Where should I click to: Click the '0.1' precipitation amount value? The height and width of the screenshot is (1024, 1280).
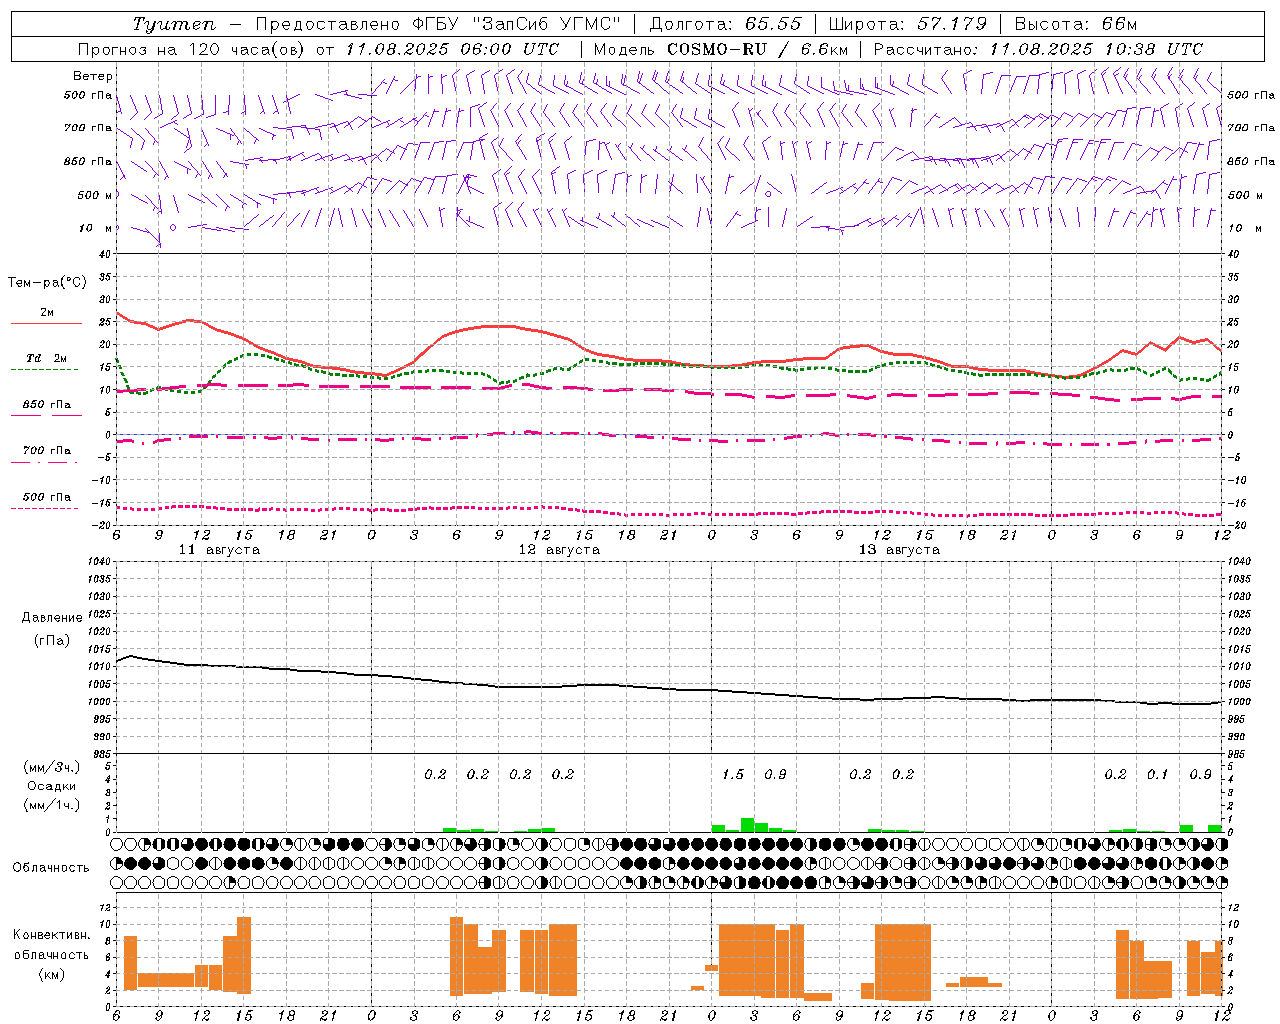pos(1157,775)
